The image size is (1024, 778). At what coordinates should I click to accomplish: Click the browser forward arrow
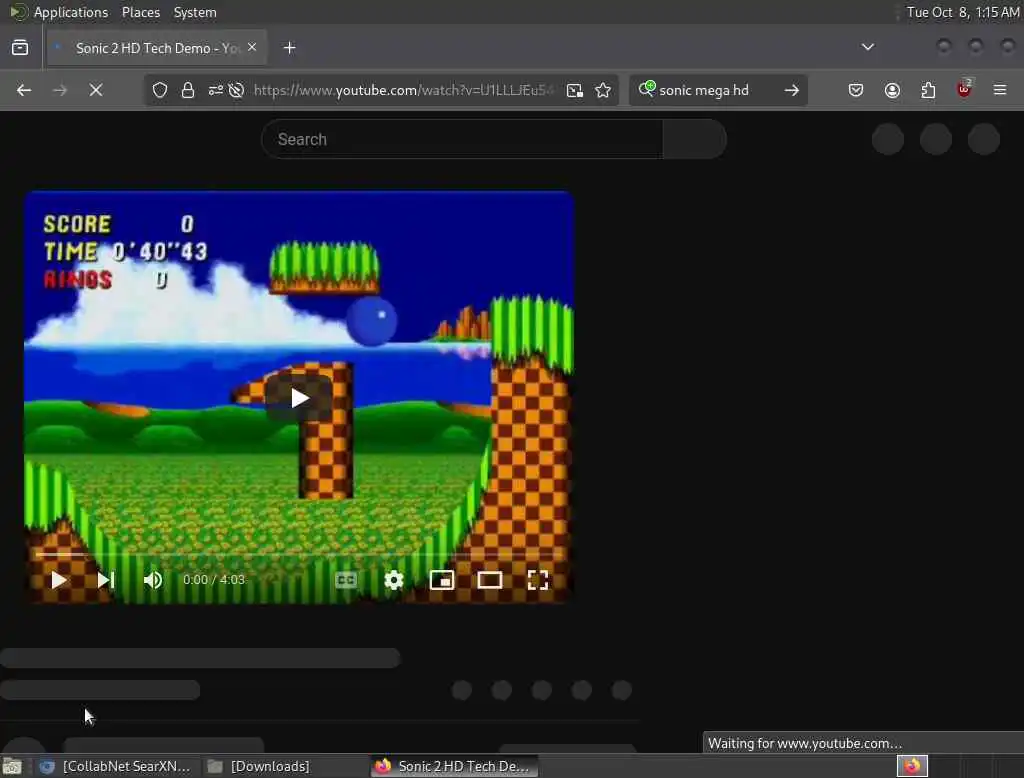pos(59,90)
